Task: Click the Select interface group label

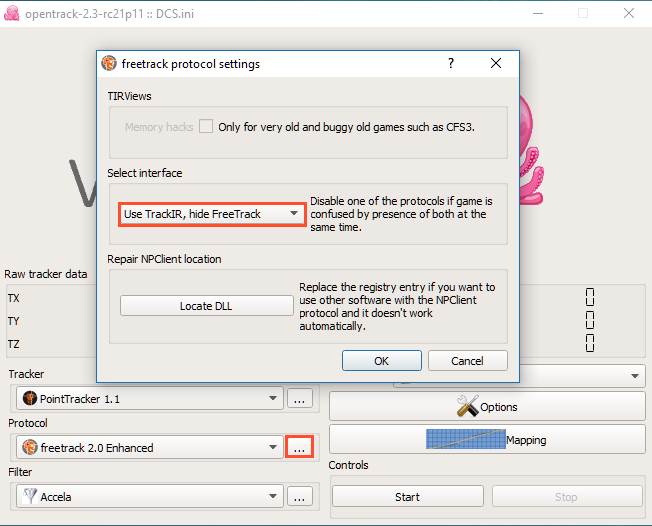Action: click(x=145, y=173)
